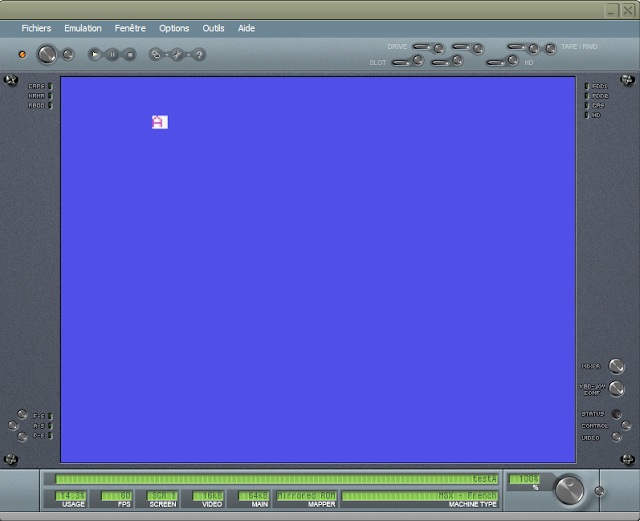Click the help question mark icon
The image size is (640, 521).
(x=199, y=54)
